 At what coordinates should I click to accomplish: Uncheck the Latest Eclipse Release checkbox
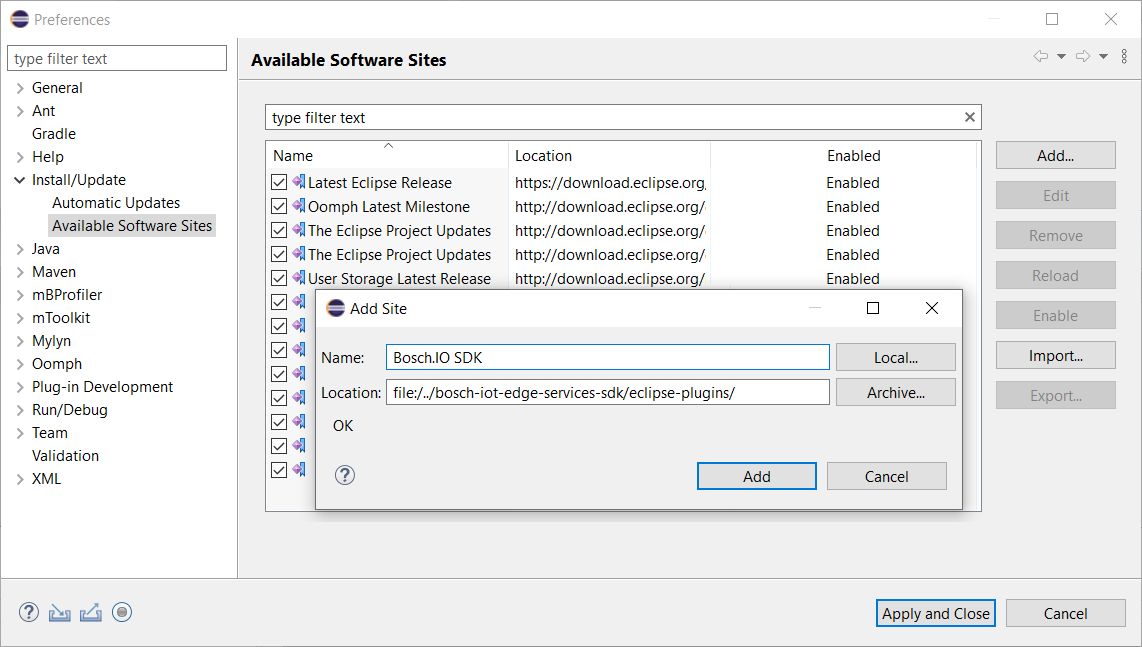279,183
